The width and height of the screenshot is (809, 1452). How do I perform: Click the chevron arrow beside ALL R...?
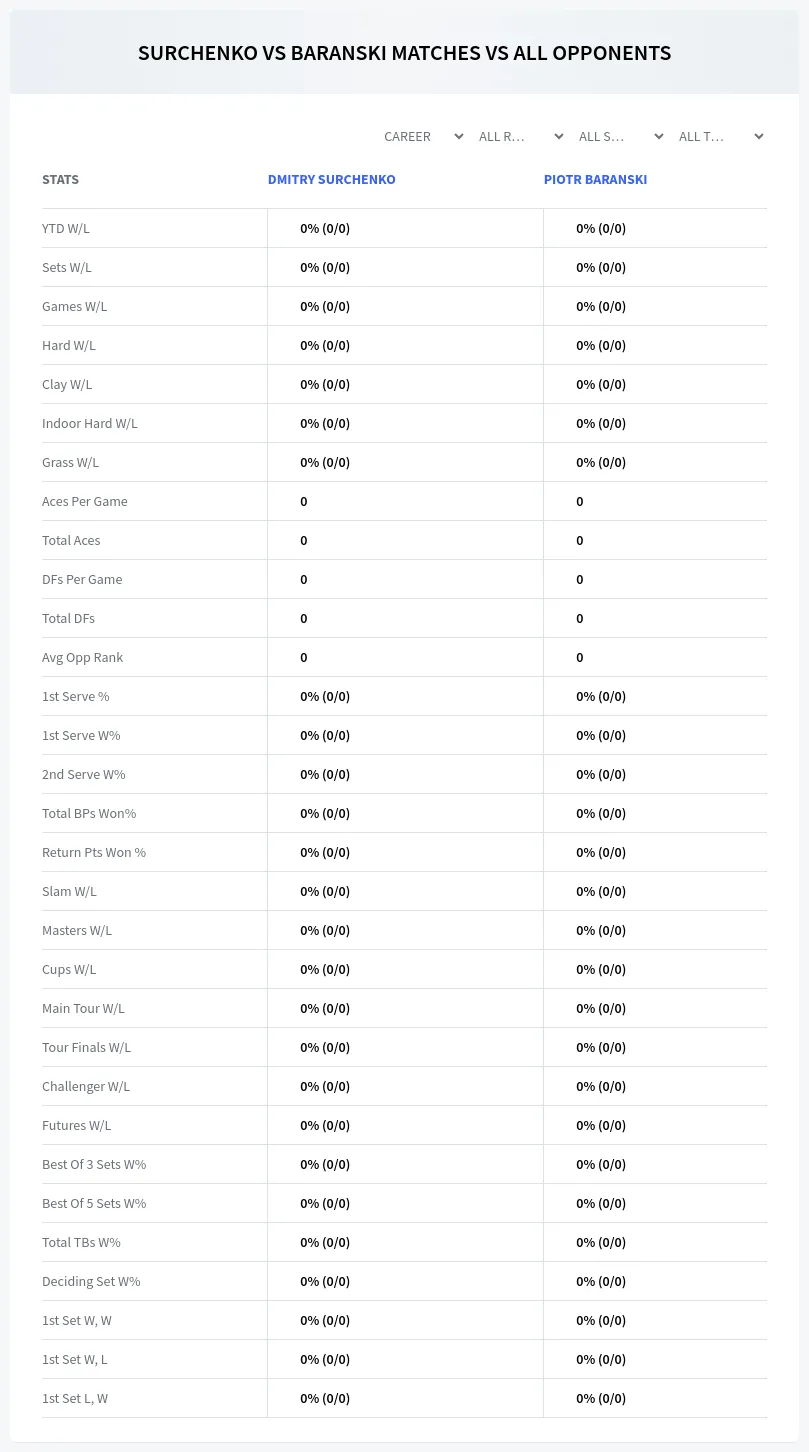coord(559,137)
